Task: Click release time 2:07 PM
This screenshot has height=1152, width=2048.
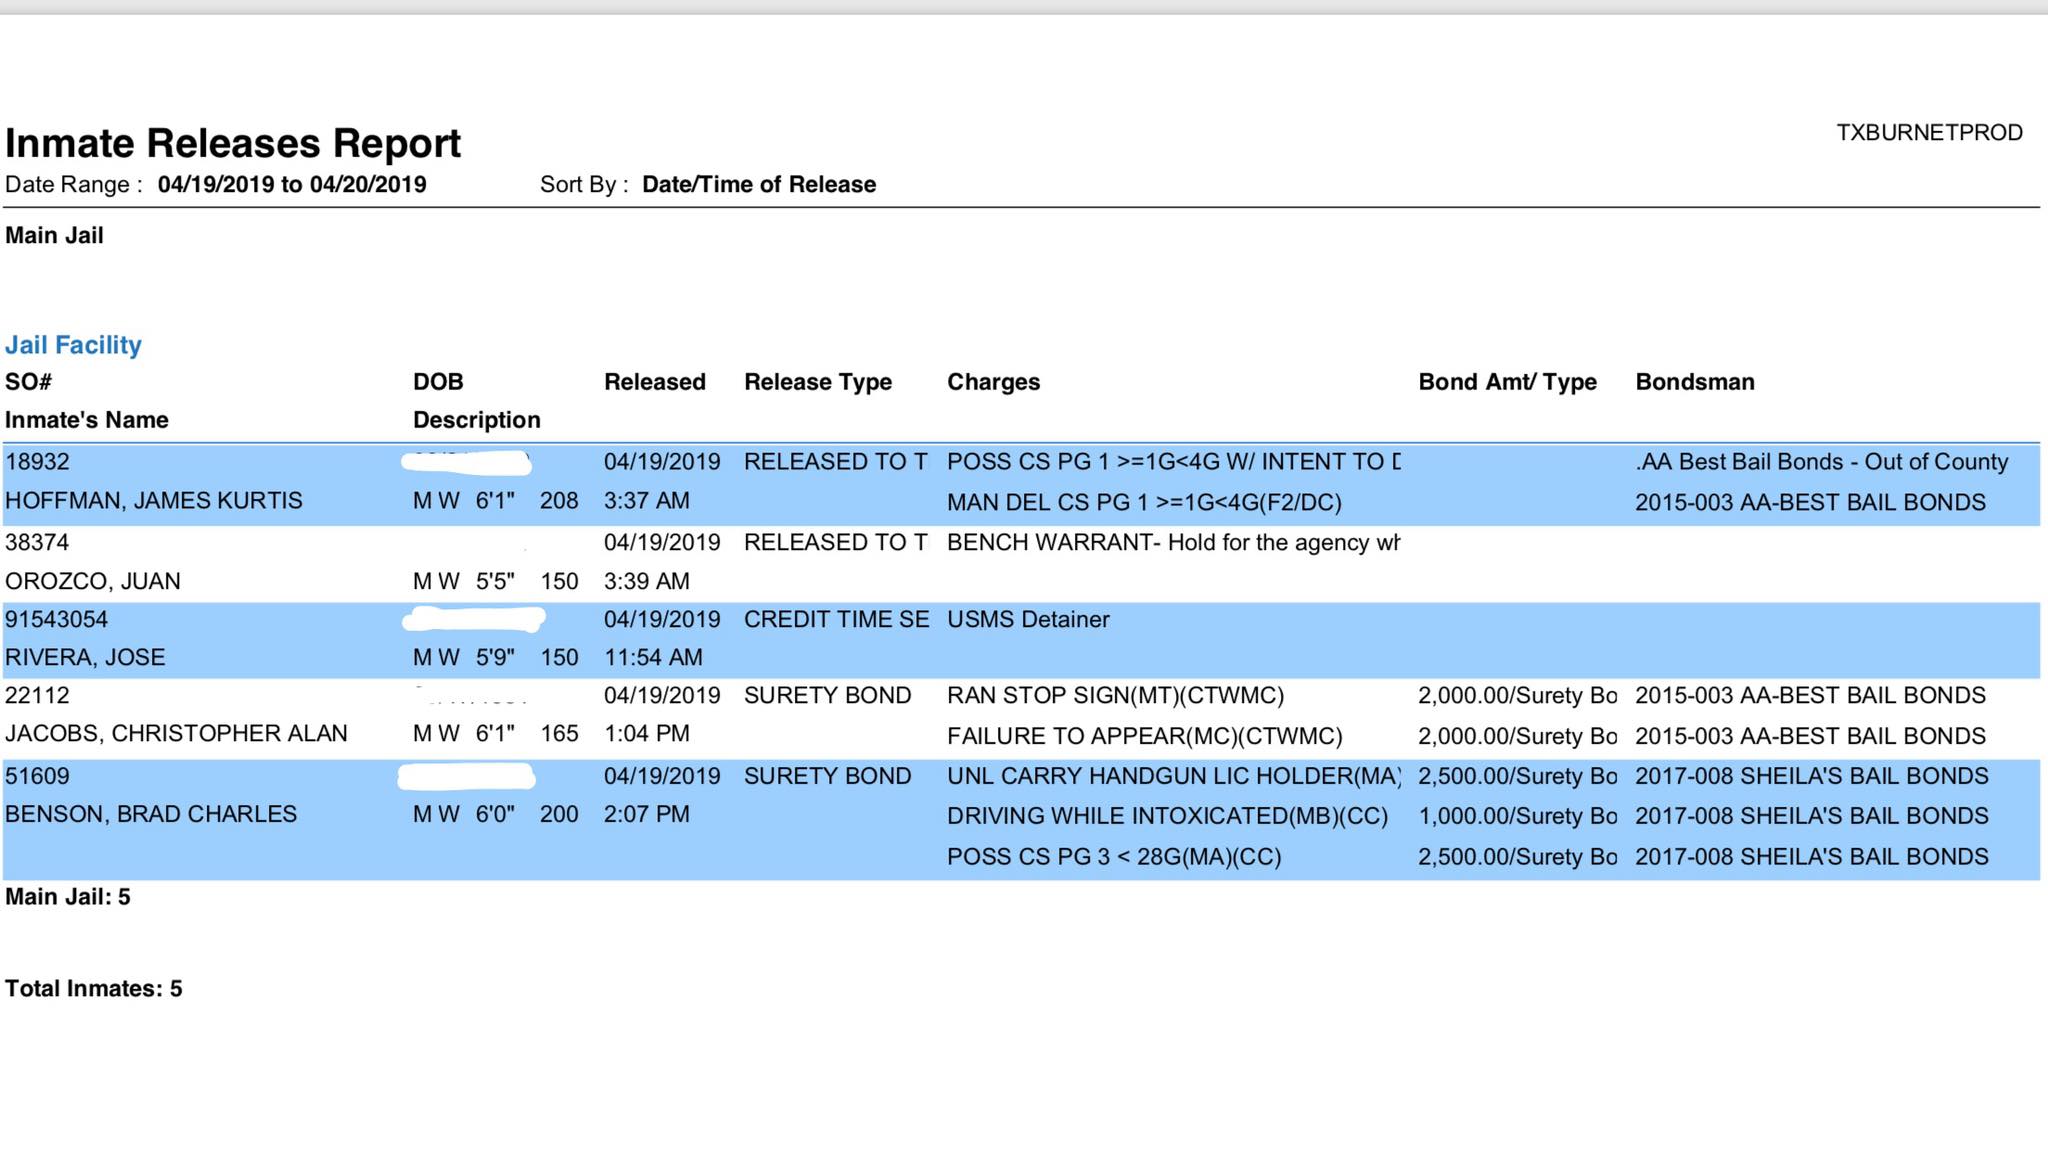Action: [x=647, y=814]
